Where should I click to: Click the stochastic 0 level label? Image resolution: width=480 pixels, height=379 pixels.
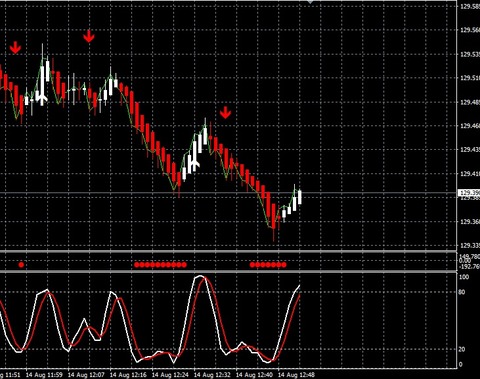[x=461, y=364]
